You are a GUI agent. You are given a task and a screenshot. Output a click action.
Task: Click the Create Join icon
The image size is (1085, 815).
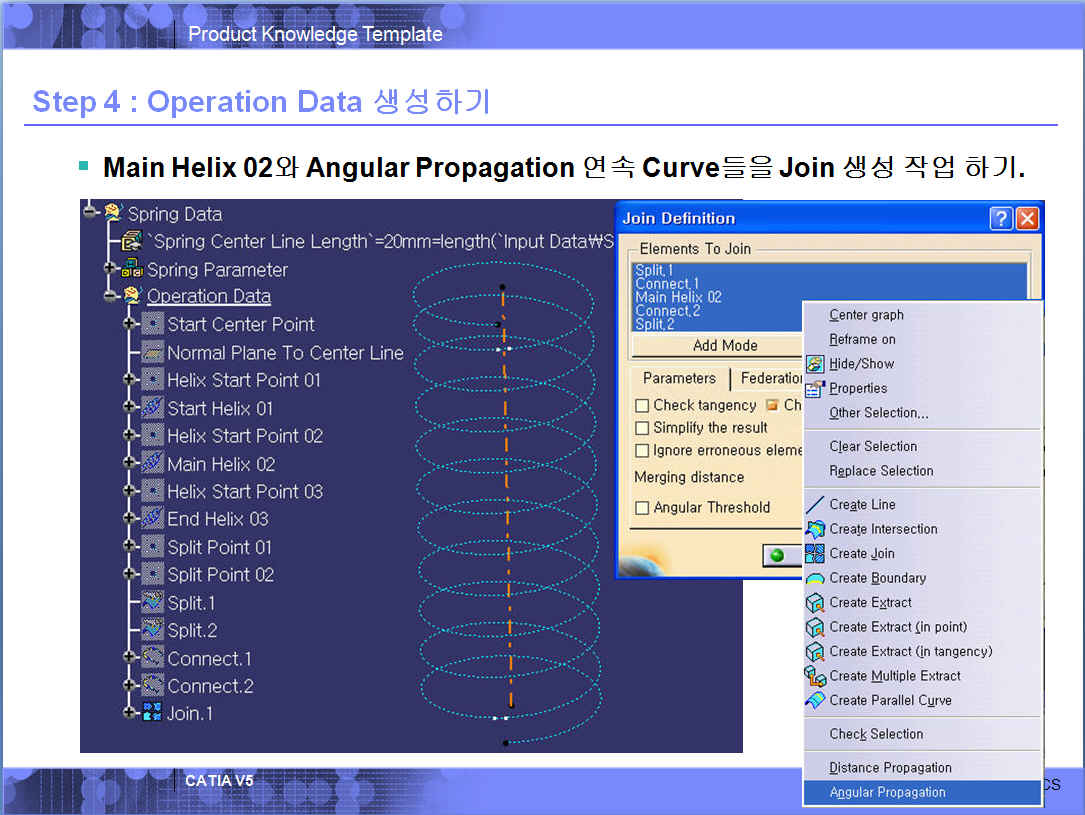click(815, 554)
